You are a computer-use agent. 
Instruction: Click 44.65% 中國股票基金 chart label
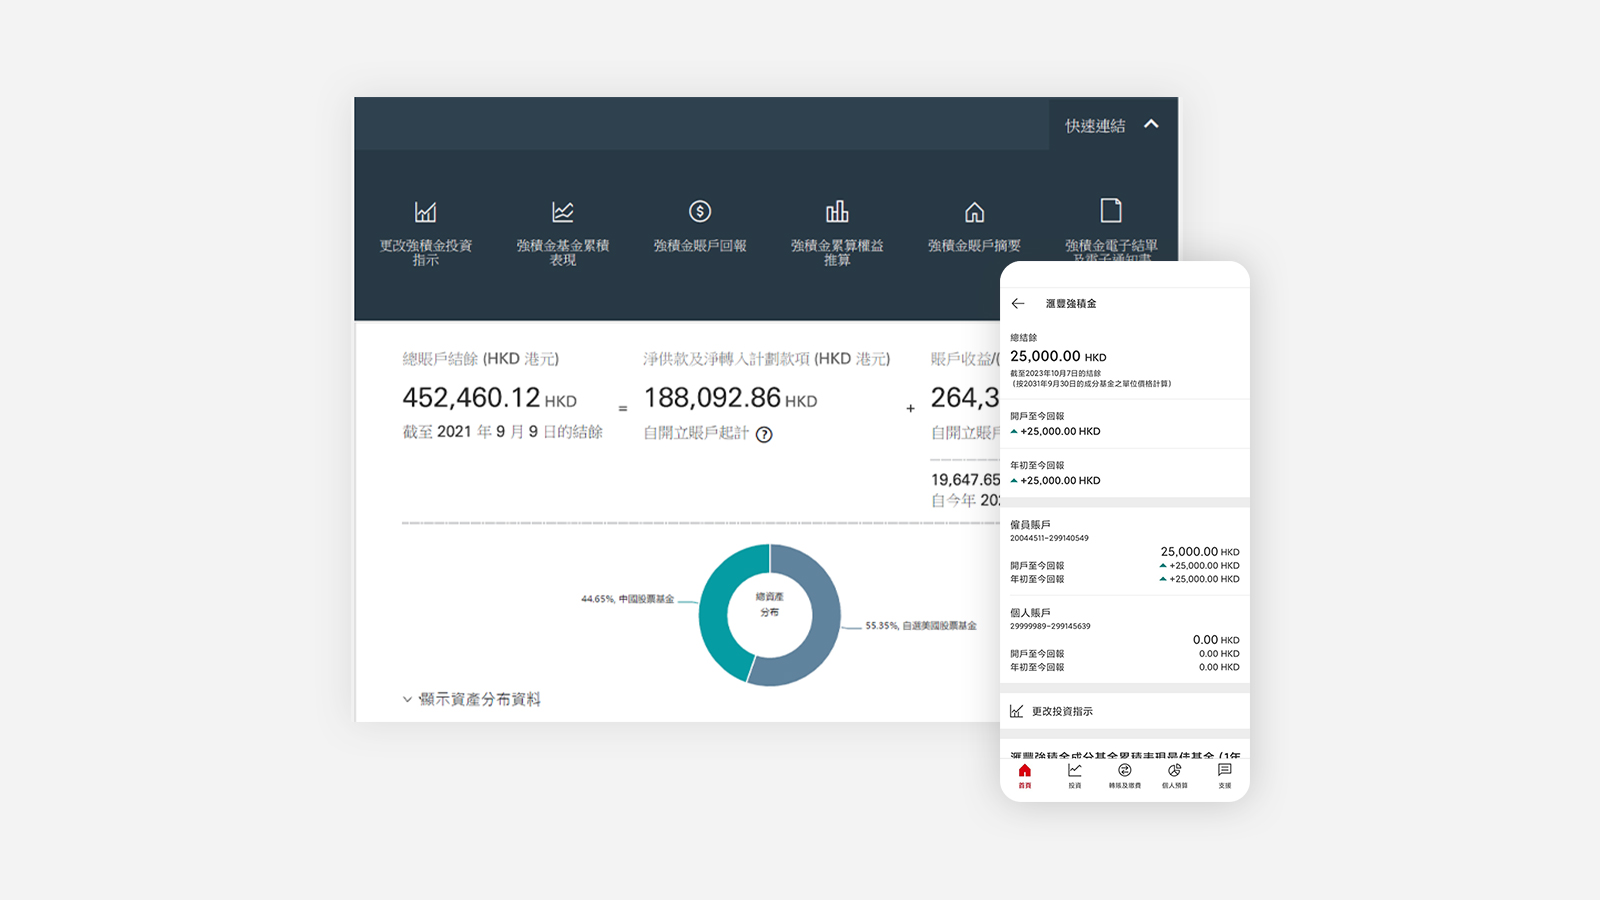click(x=628, y=599)
